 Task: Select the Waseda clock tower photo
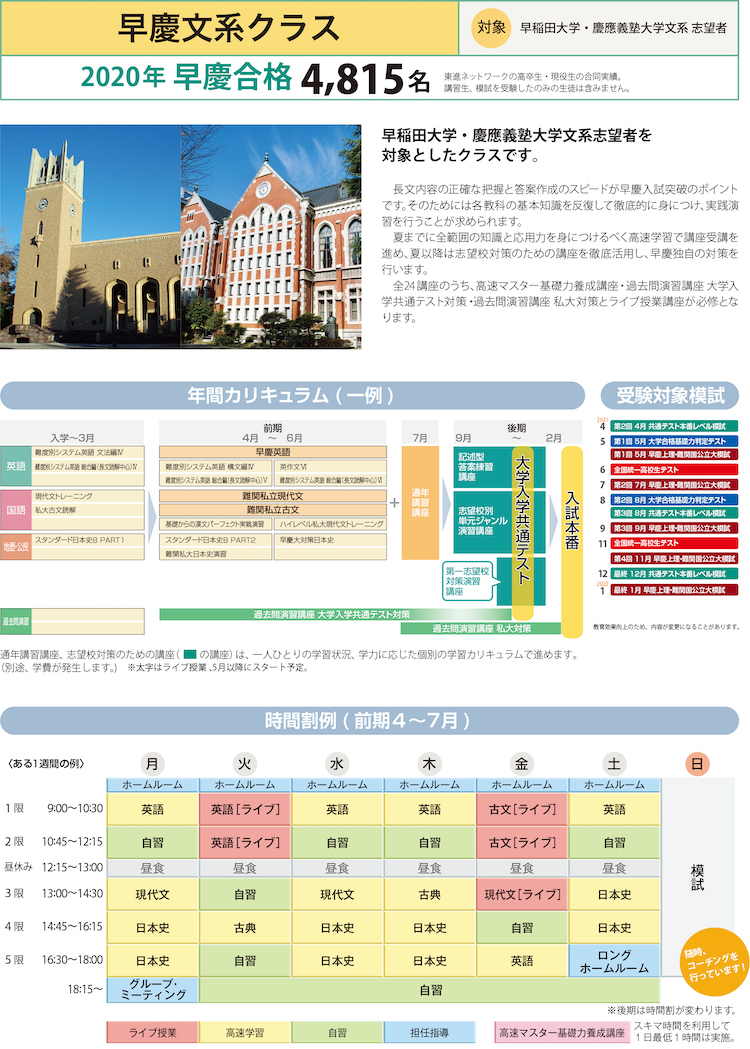point(90,237)
